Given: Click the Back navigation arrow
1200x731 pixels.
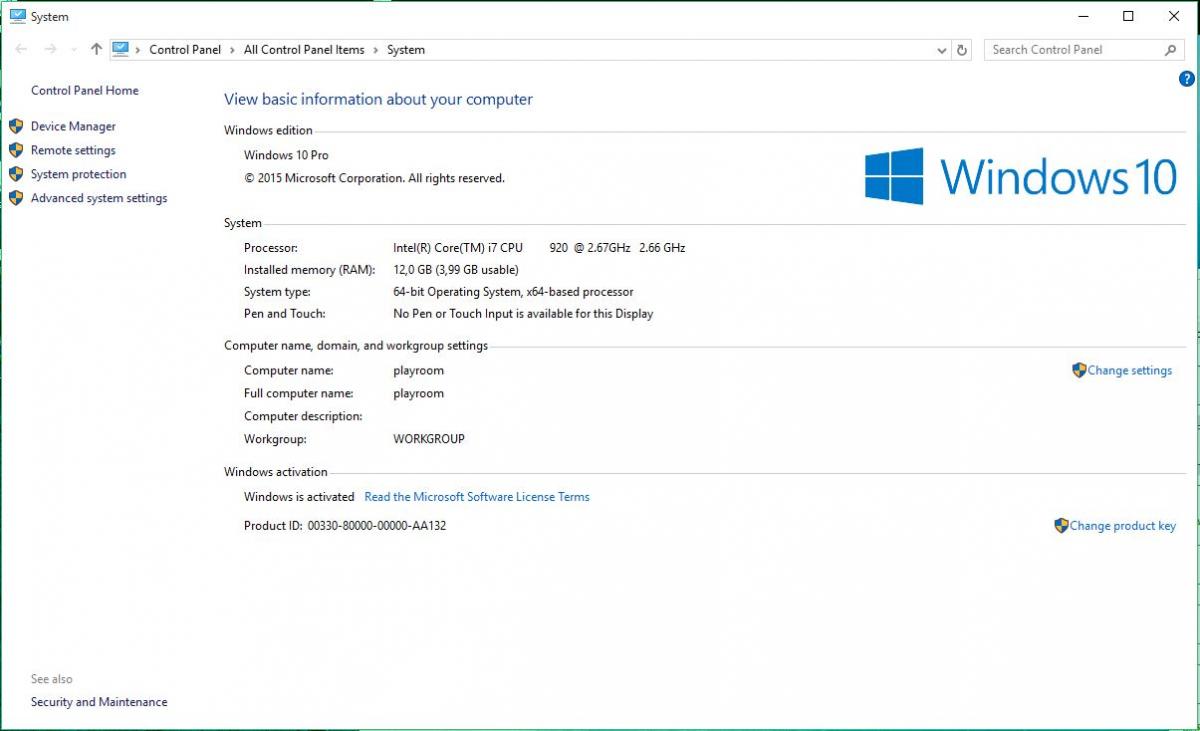Looking at the screenshot, I should [21, 49].
